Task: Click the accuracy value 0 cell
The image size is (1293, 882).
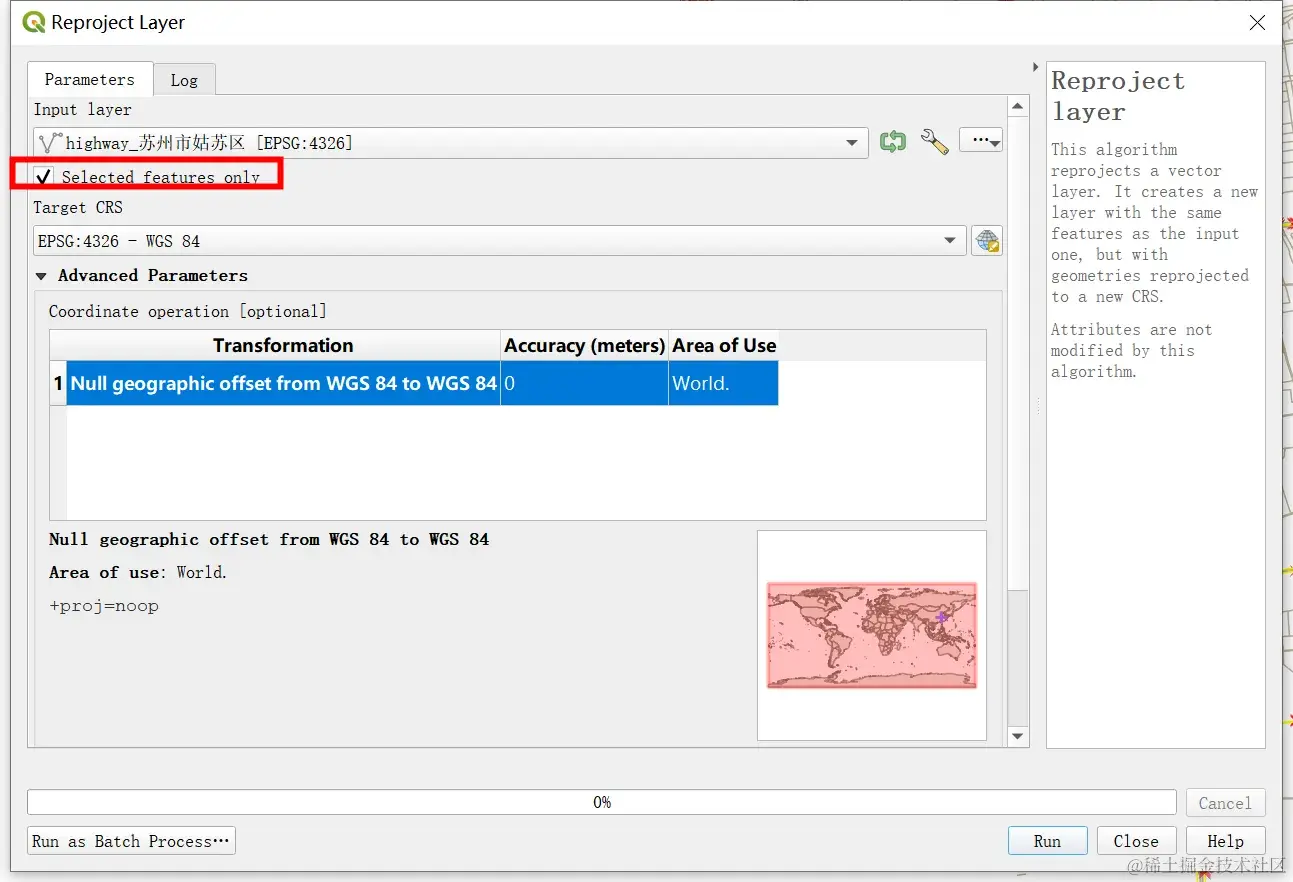Action: 584,383
